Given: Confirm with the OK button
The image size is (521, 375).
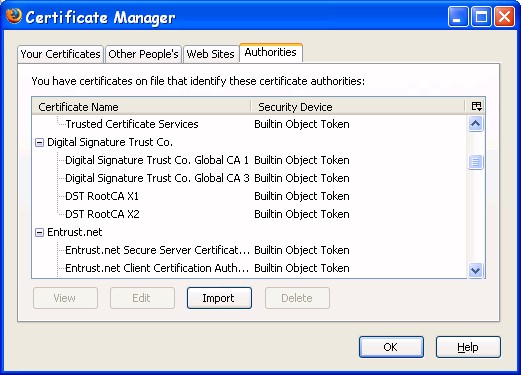Looking at the screenshot, I should tap(391, 347).
